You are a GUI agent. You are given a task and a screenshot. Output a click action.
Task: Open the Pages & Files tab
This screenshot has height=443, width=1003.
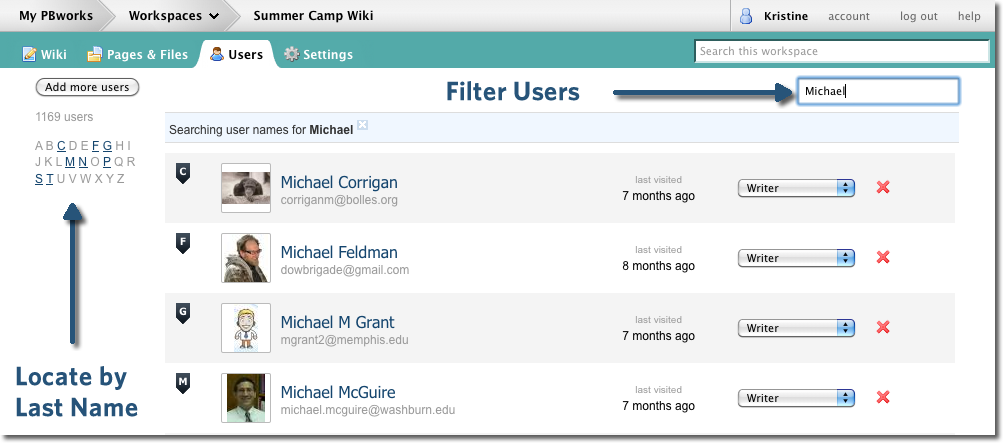(x=138, y=54)
